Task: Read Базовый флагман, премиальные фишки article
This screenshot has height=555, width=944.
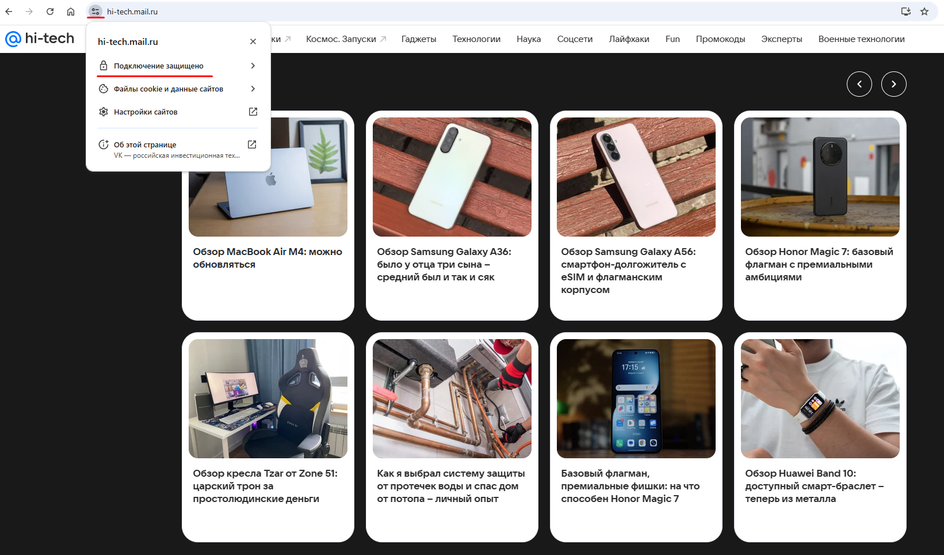Action: click(x=630, y=486)
